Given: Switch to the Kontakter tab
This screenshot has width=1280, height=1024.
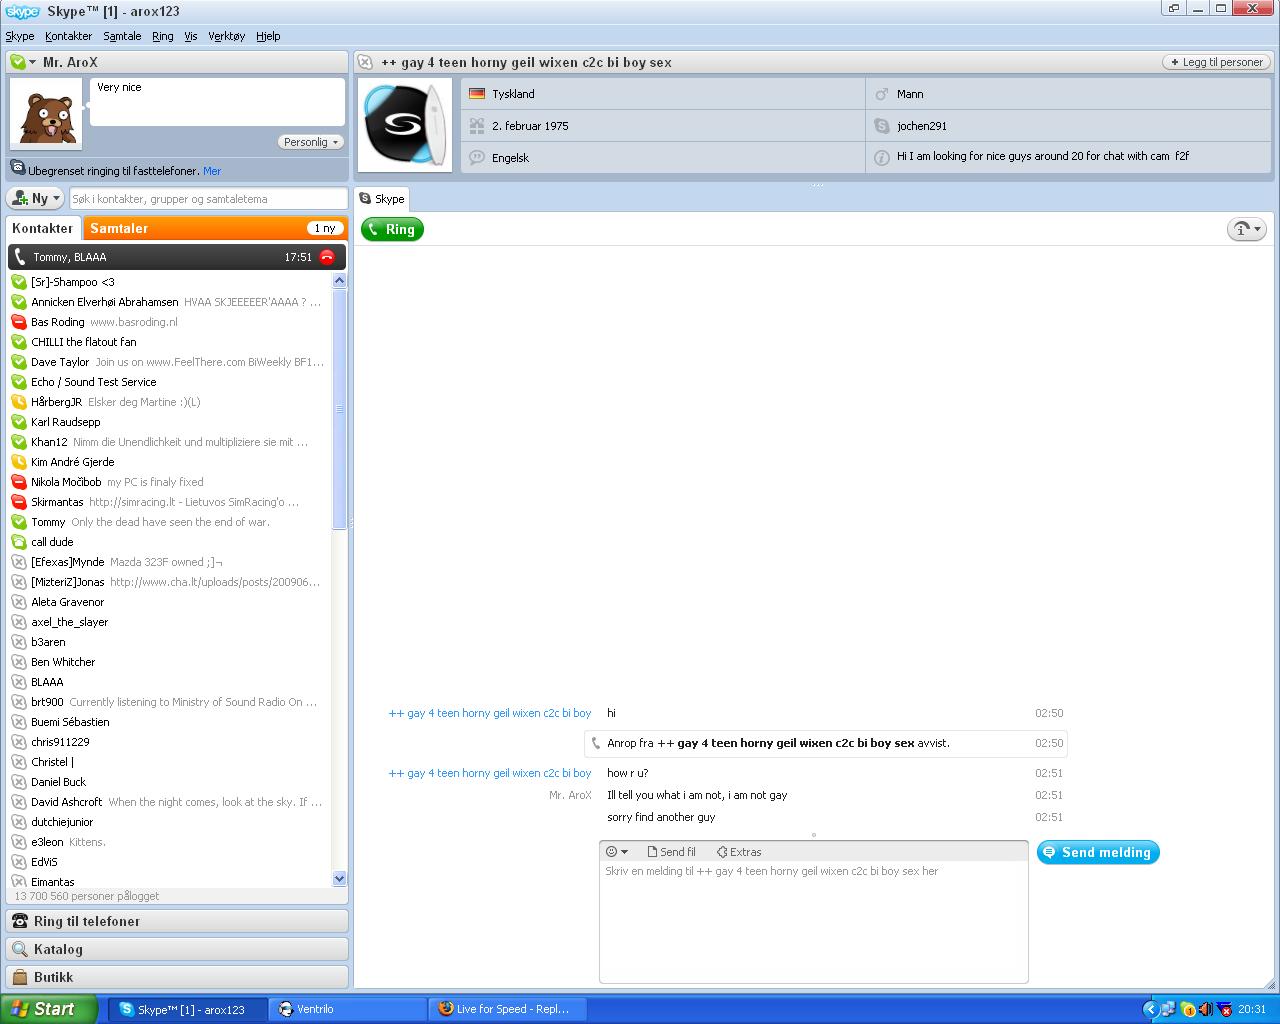Looking at the screenshot, I should (43, 228).
